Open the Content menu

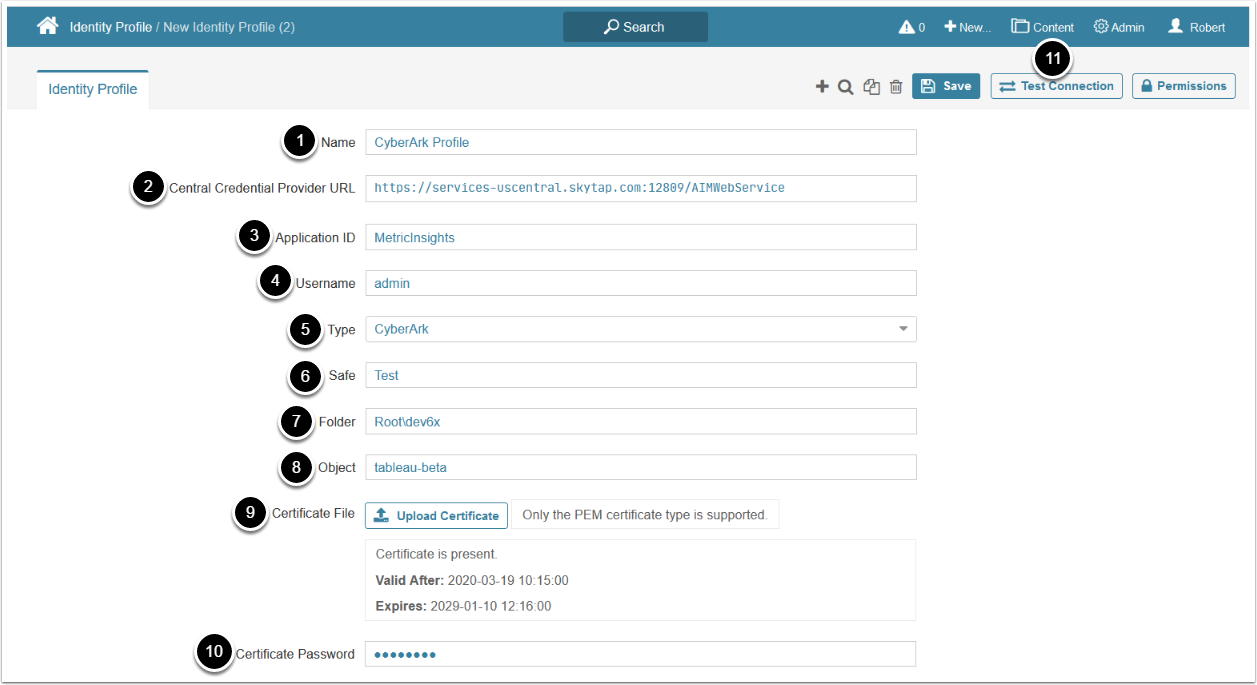[1042, 27]
